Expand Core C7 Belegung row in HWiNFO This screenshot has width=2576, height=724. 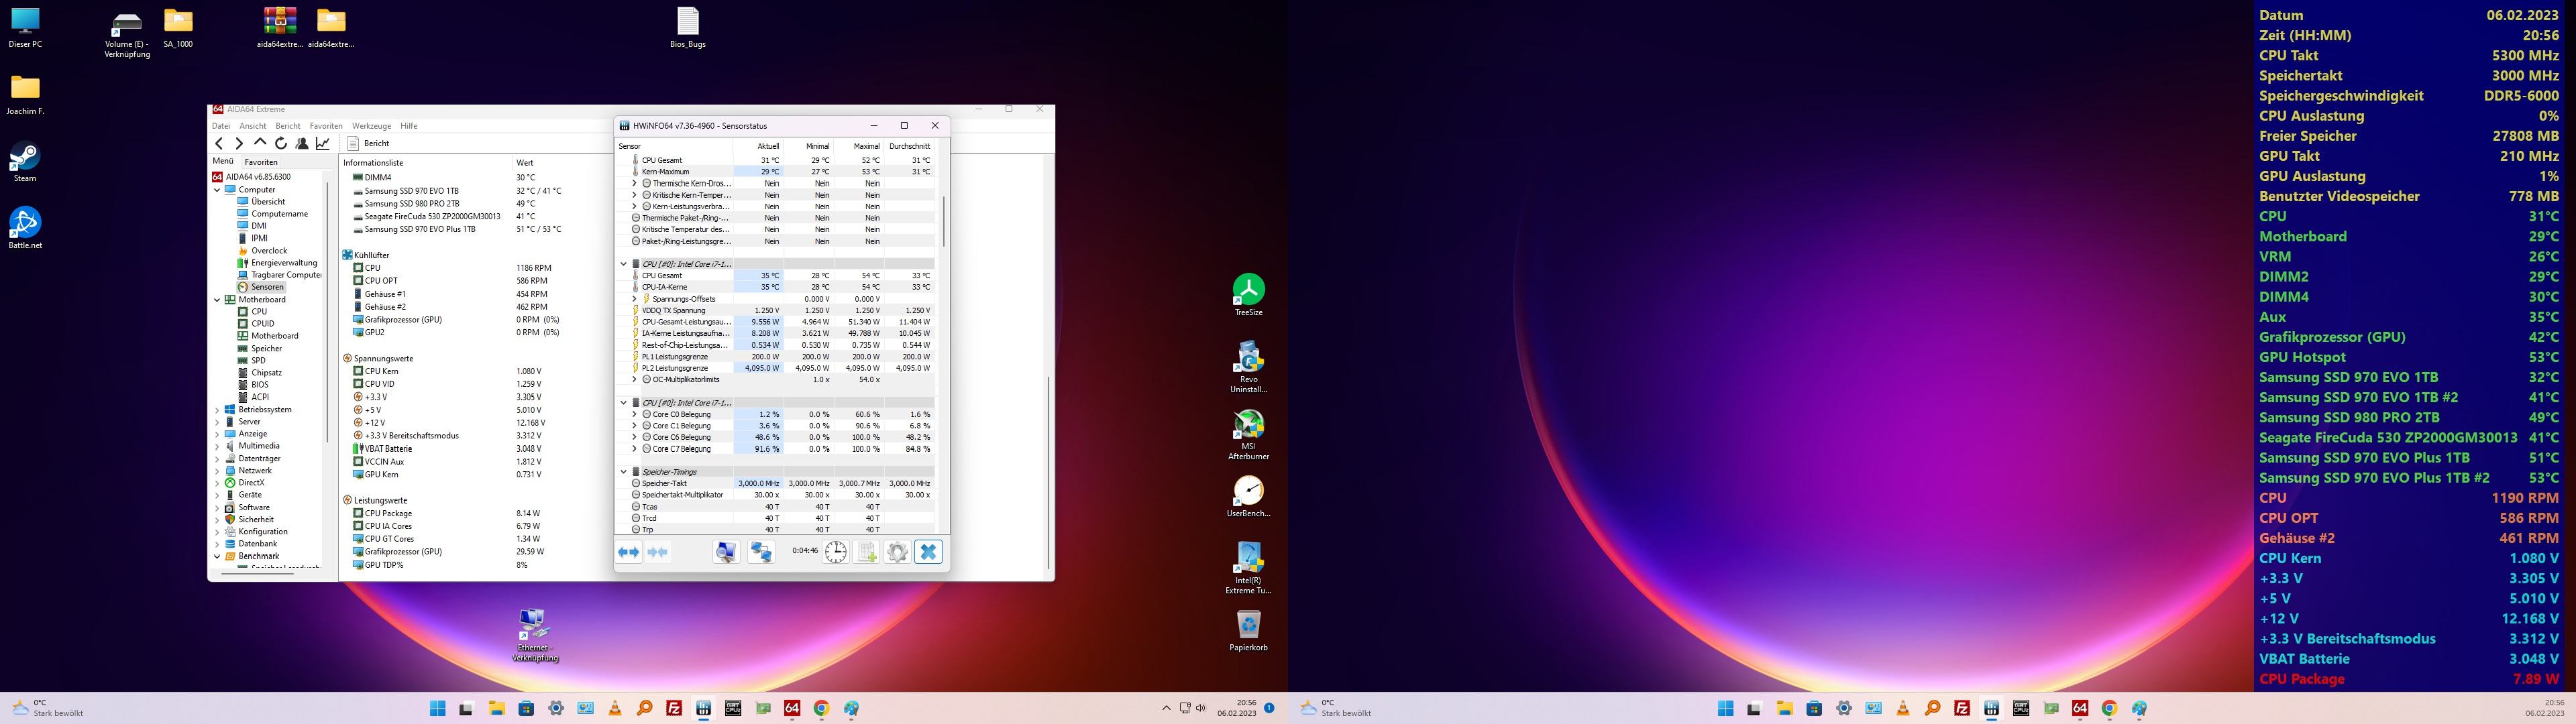pyautogui.click(x=634, y=449)
